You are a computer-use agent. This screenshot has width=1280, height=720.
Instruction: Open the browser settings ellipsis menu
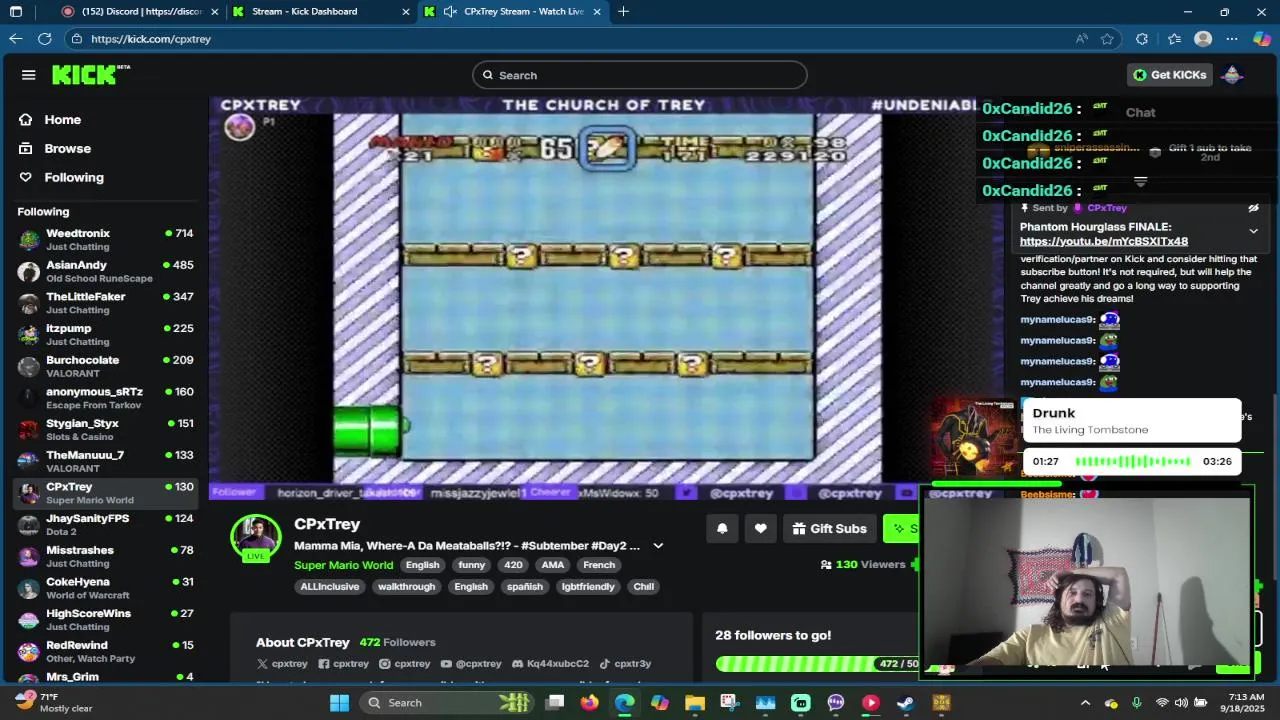coord(1232,39)
